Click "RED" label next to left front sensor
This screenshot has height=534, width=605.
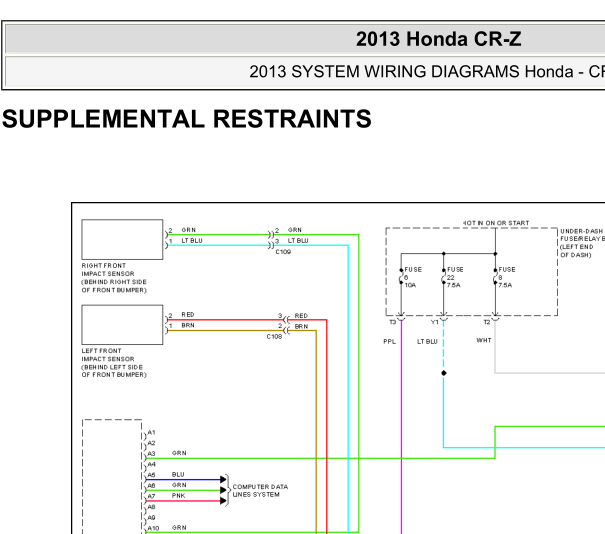[188, 314]
